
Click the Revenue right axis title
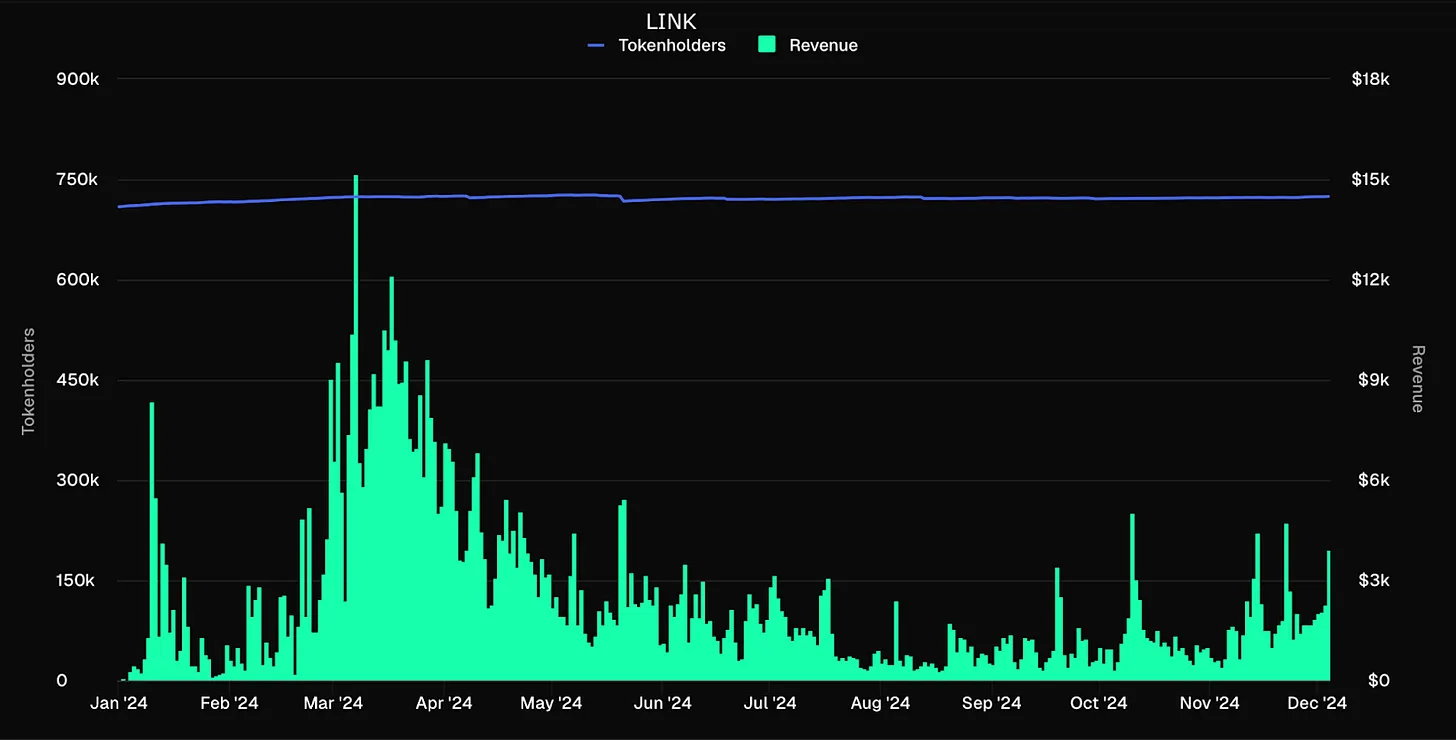[1417, 379]
